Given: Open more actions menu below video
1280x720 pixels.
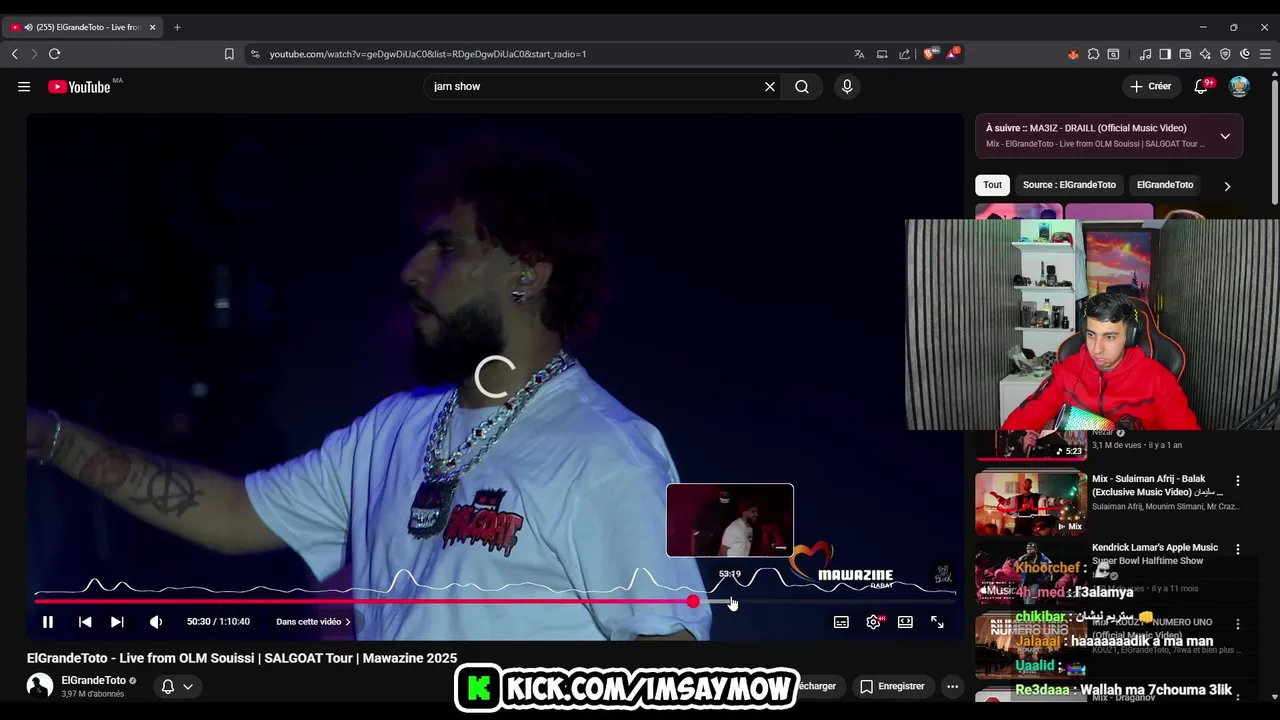Looking at the screenshot, I should (952, 686).
